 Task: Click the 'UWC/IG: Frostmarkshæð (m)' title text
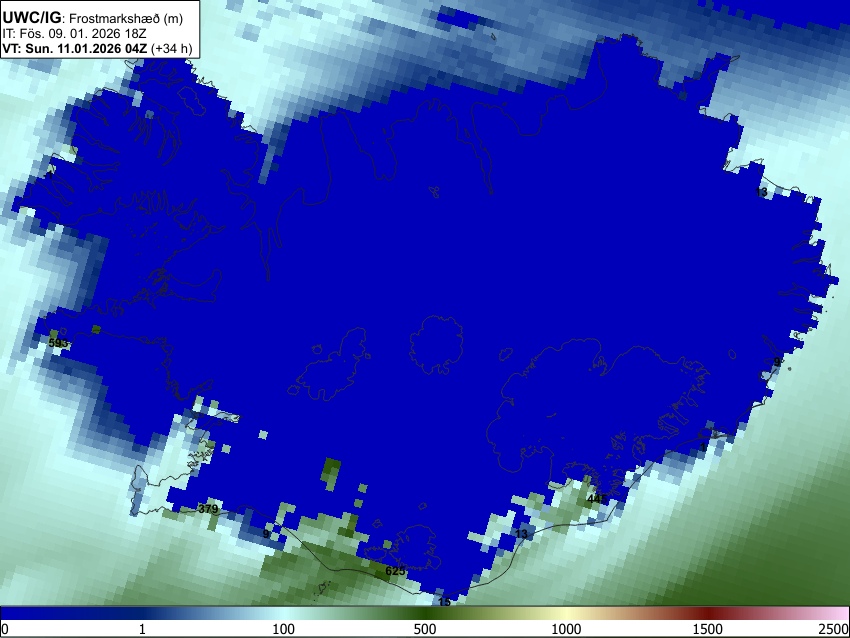click(93, 18)
